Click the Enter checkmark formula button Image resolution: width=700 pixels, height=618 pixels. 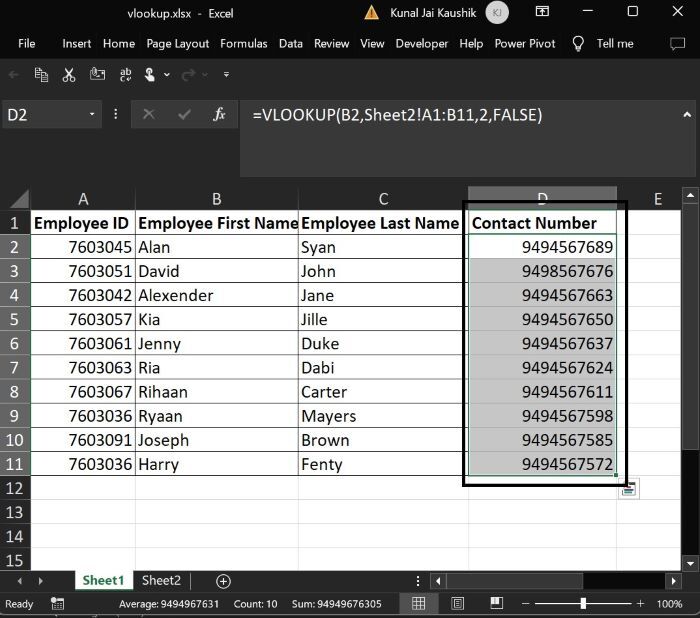click(x=184, y=115)
